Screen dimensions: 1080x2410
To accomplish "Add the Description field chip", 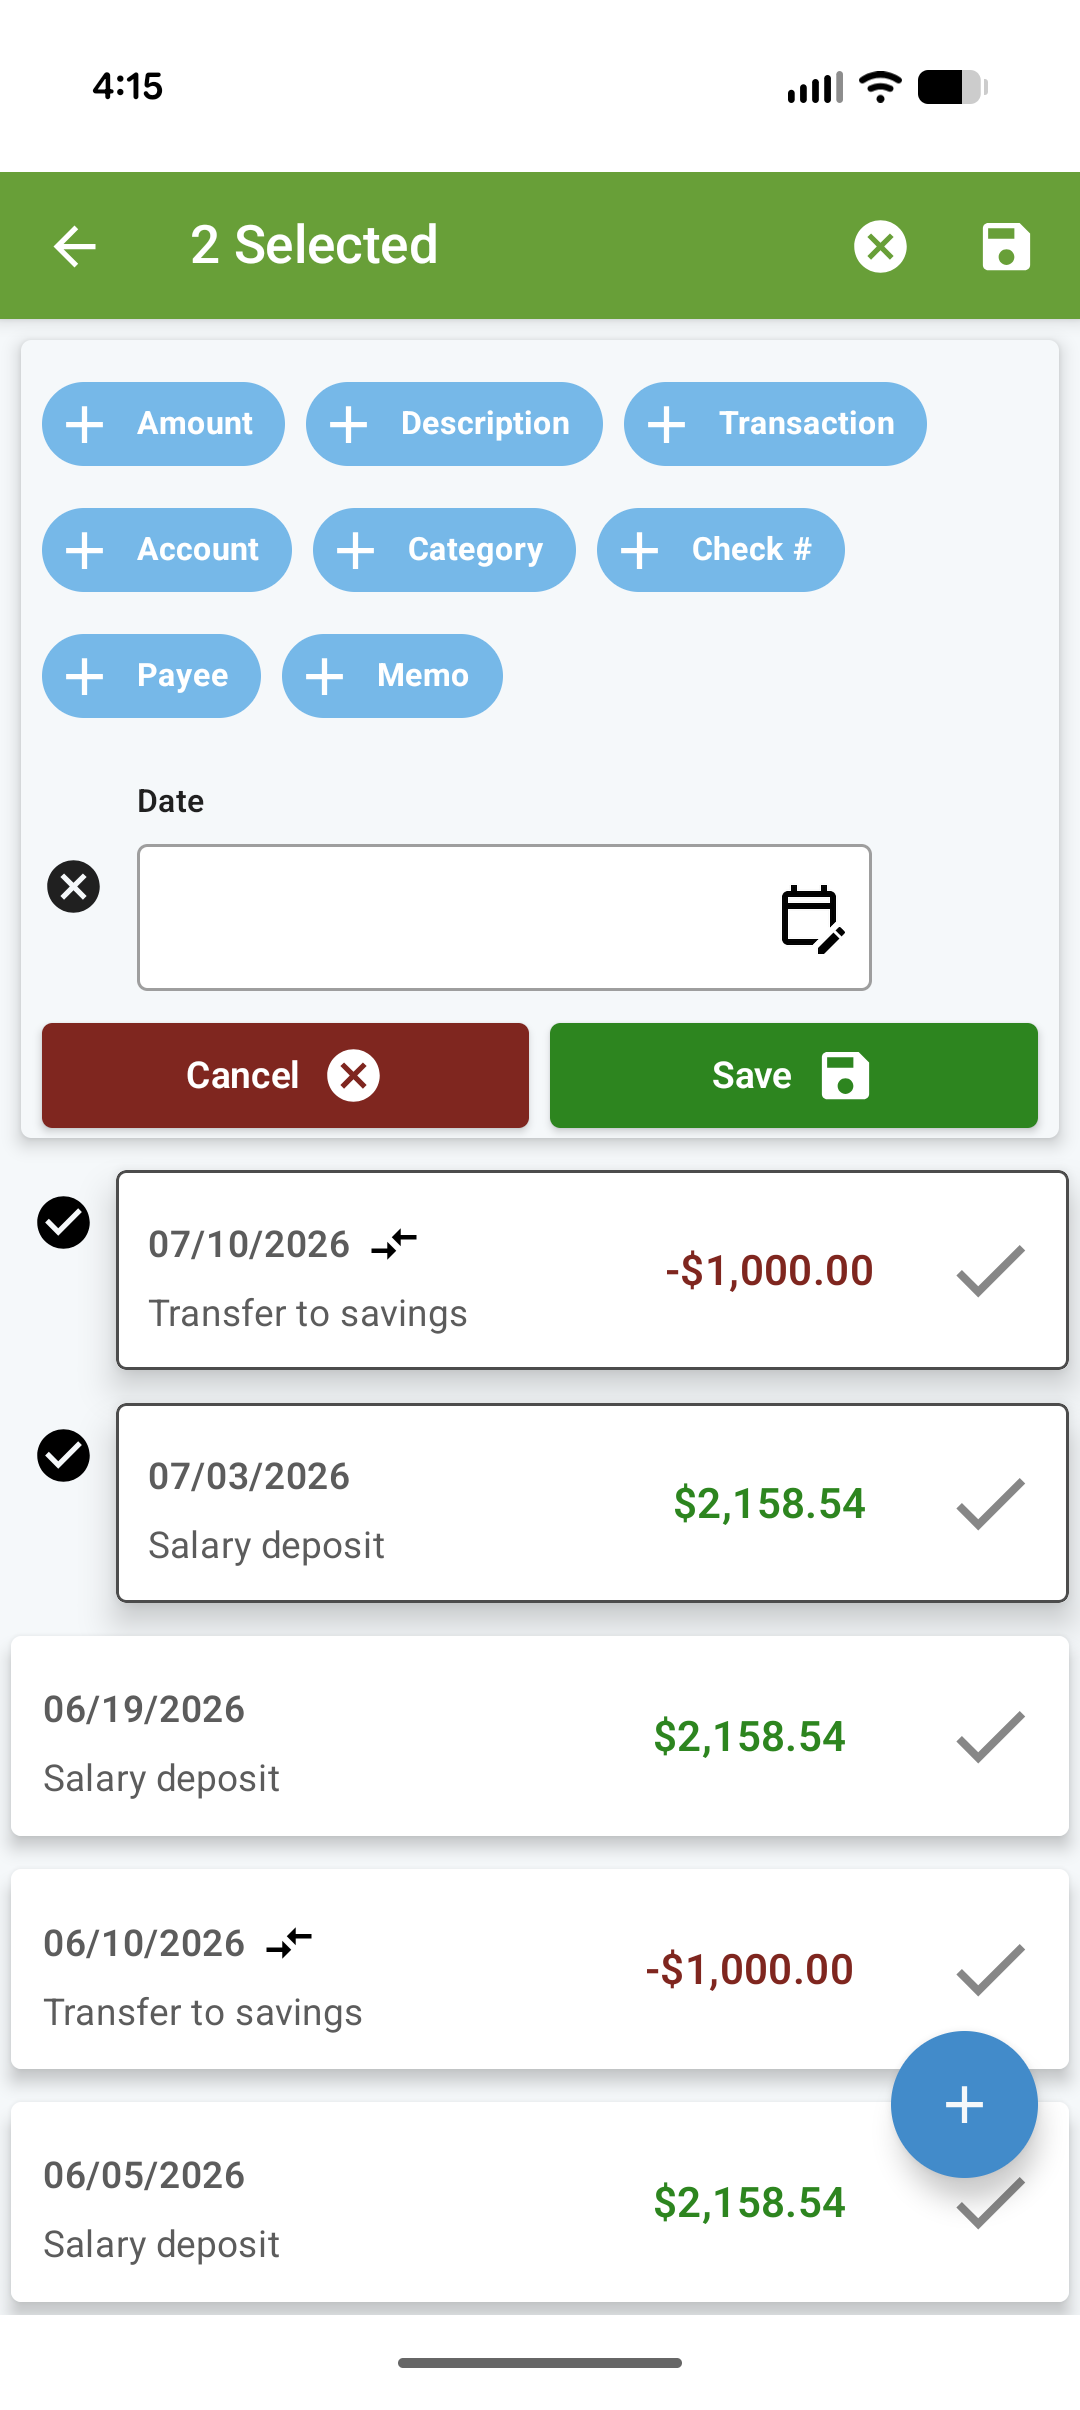I will click(454, 424).
